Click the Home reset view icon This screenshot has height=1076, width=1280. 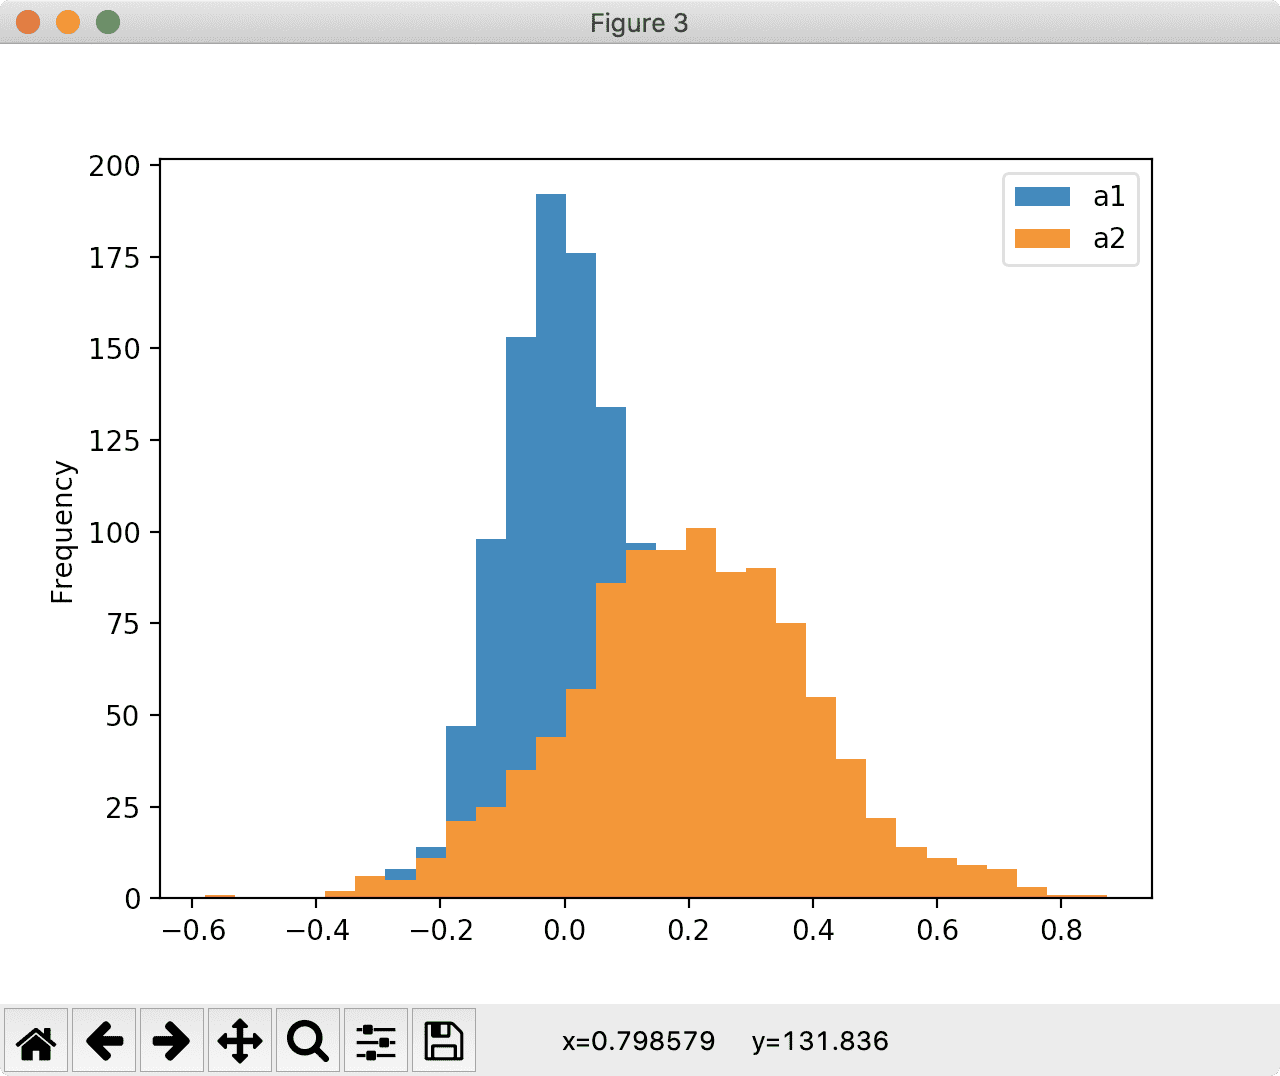[x=37, y=1041]
